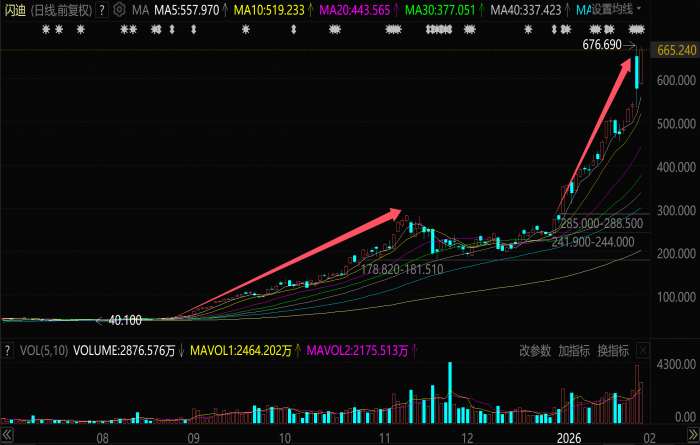Image resolution: width=700 pixels, height=445 pixels.
Task: Click 加指标 to add an indicator
Action: point(573,351)
